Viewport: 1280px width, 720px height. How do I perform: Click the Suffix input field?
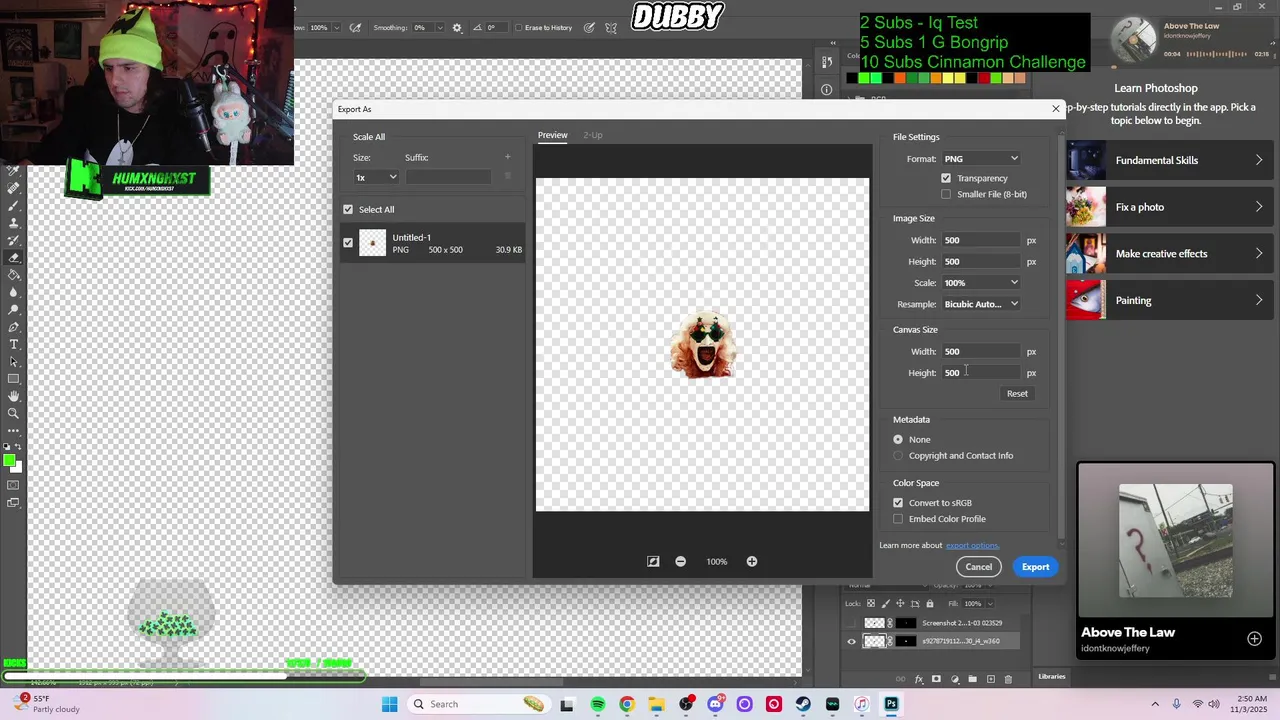click(x=448, y=177)
